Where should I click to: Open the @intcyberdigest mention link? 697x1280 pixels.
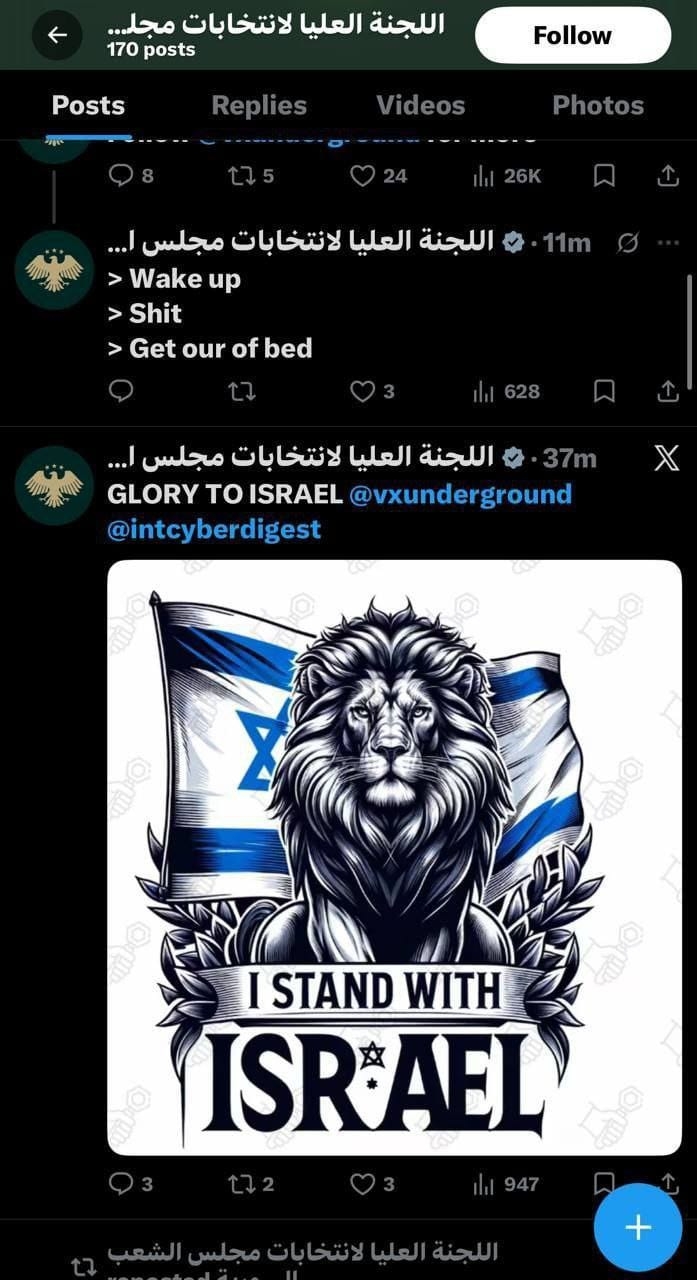coord(214,529)
